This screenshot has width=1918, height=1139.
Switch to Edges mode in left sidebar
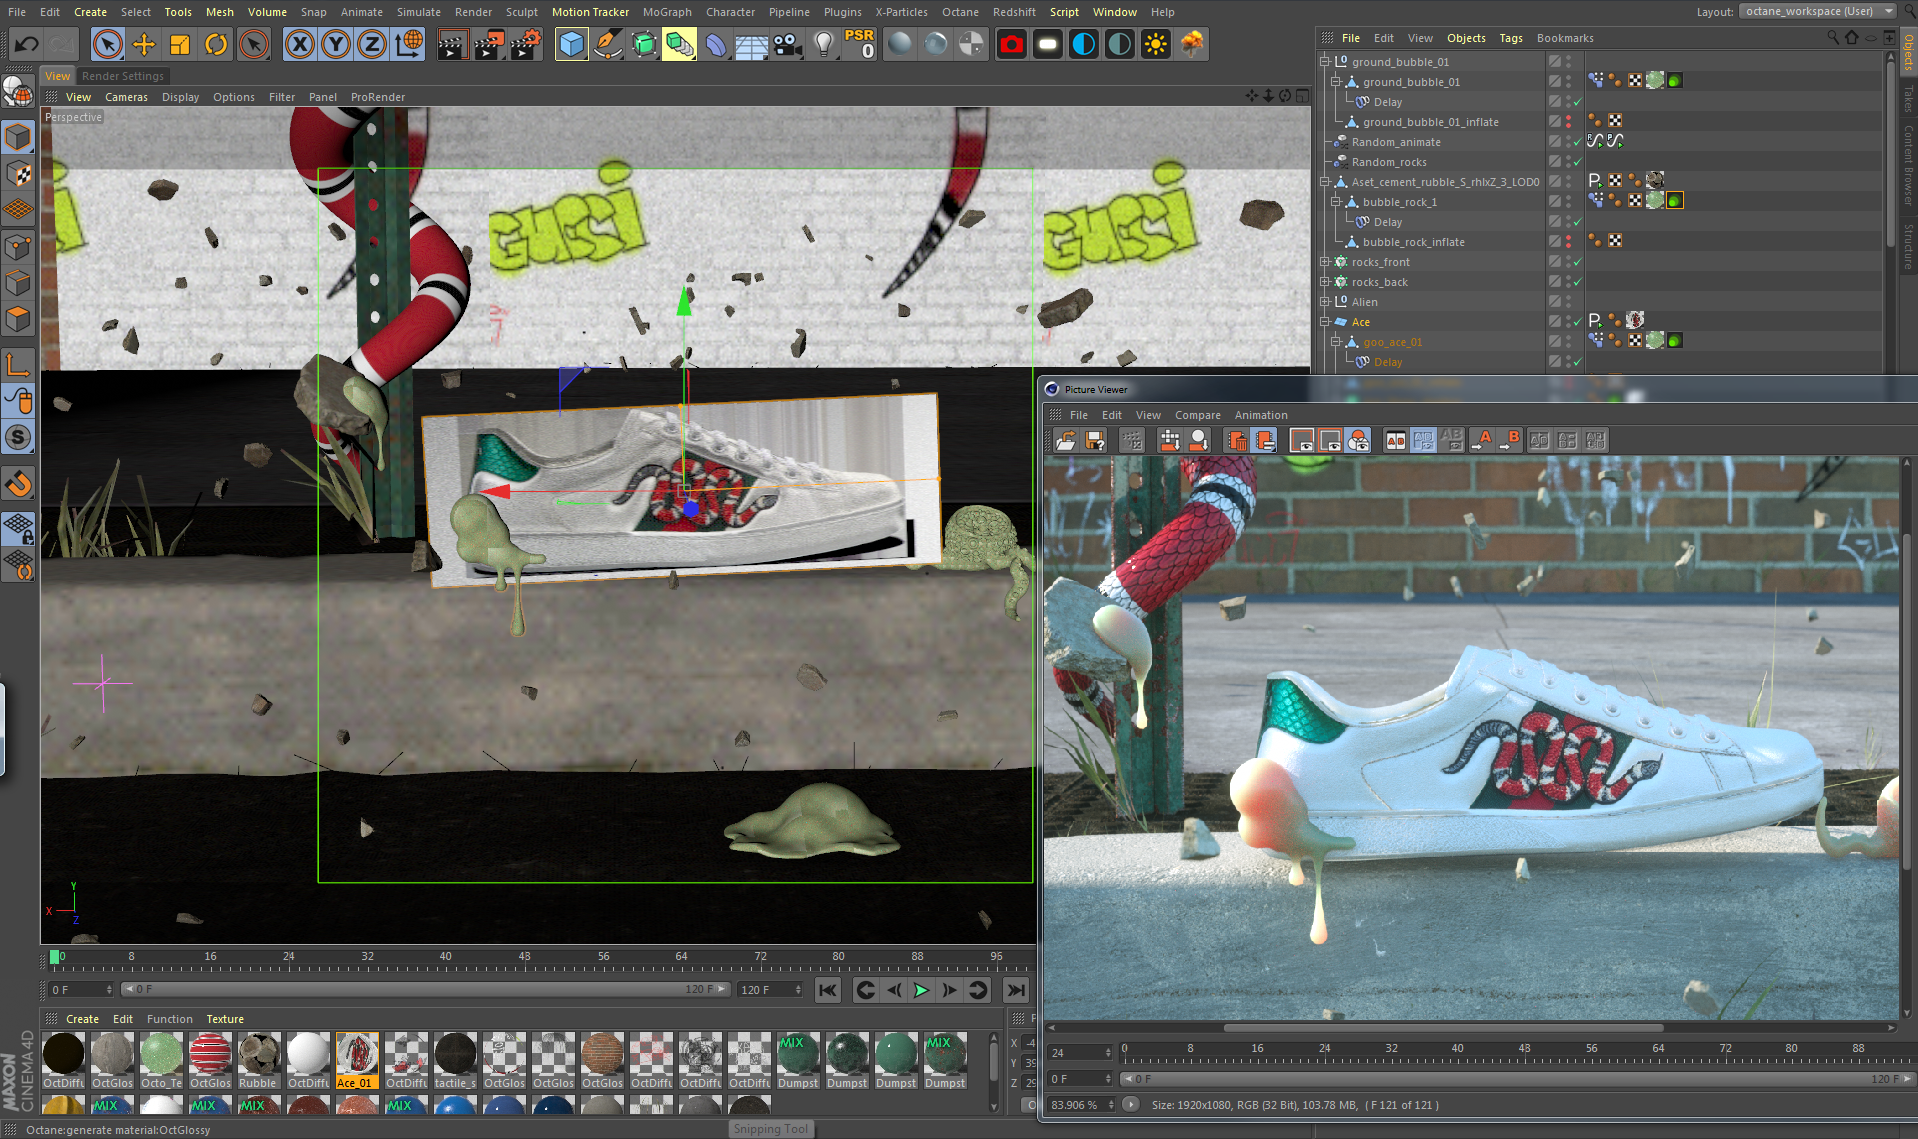pos(18,283)
